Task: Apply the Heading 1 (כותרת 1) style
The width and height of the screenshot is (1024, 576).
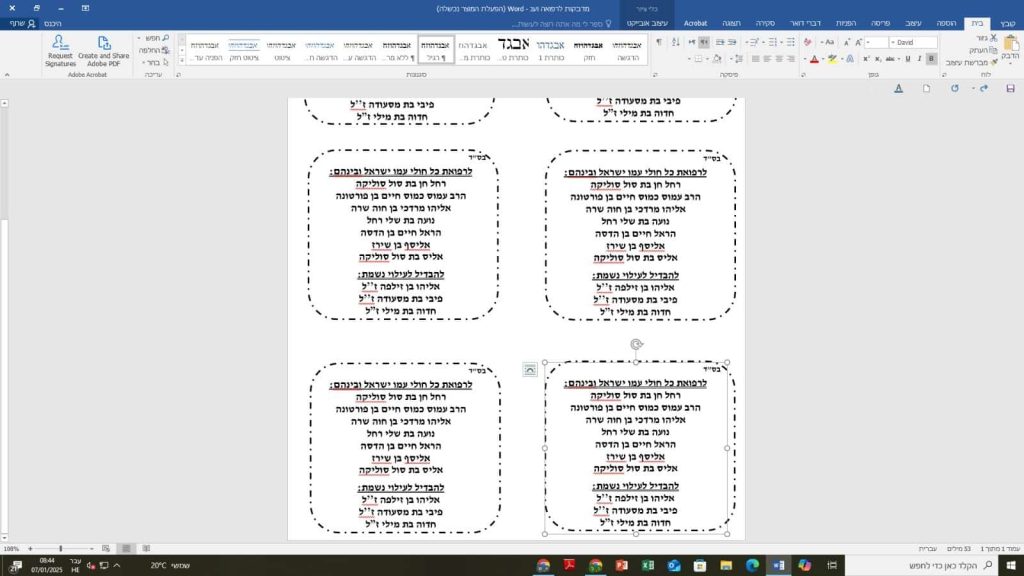Action: (x=550, y=50)
